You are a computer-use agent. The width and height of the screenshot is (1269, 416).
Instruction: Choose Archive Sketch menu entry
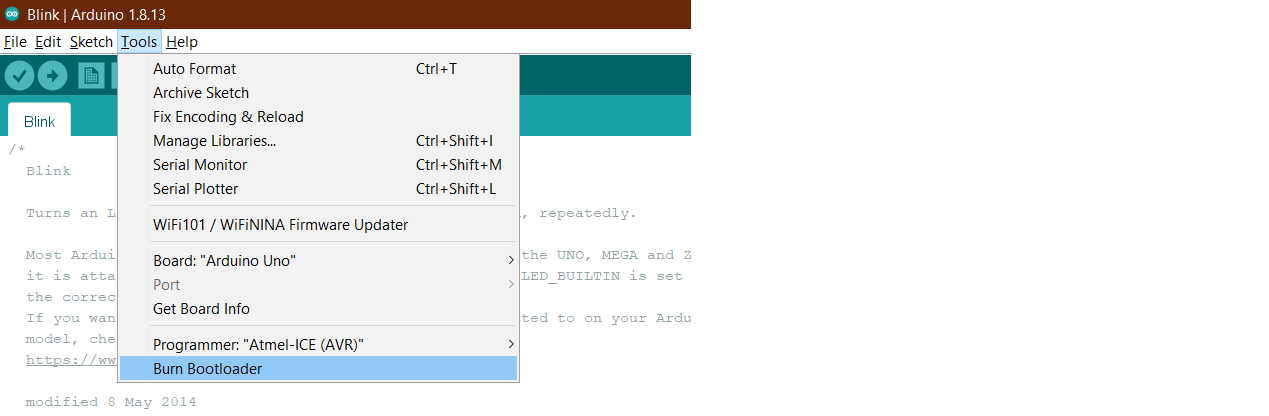[x=318, y=93]
